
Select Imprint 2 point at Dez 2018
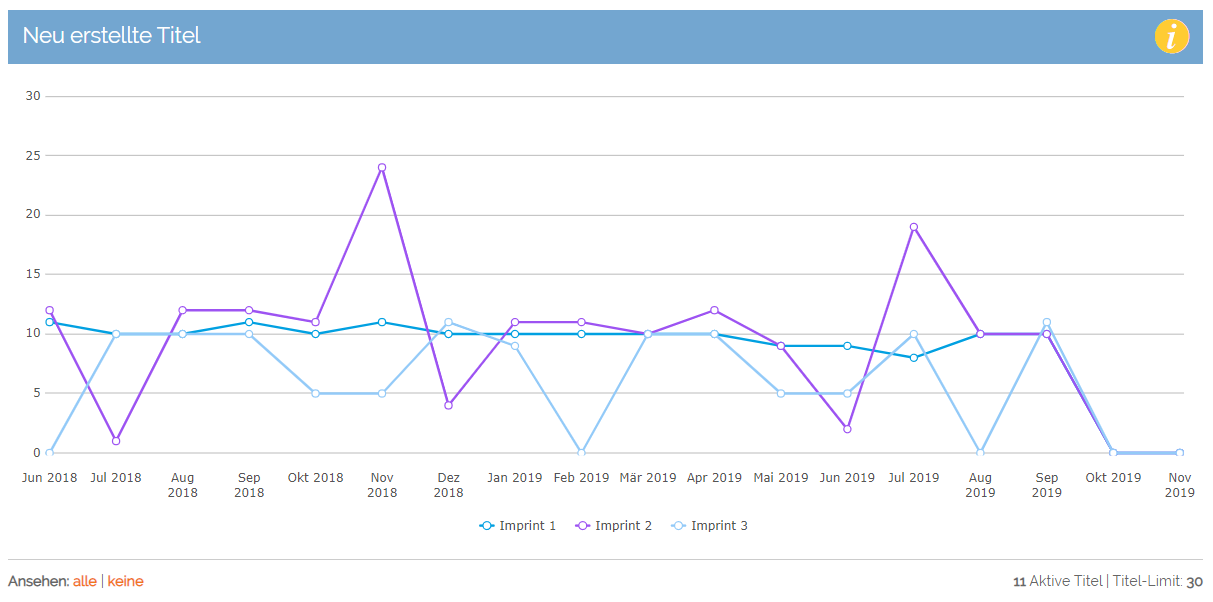(448, 405)
